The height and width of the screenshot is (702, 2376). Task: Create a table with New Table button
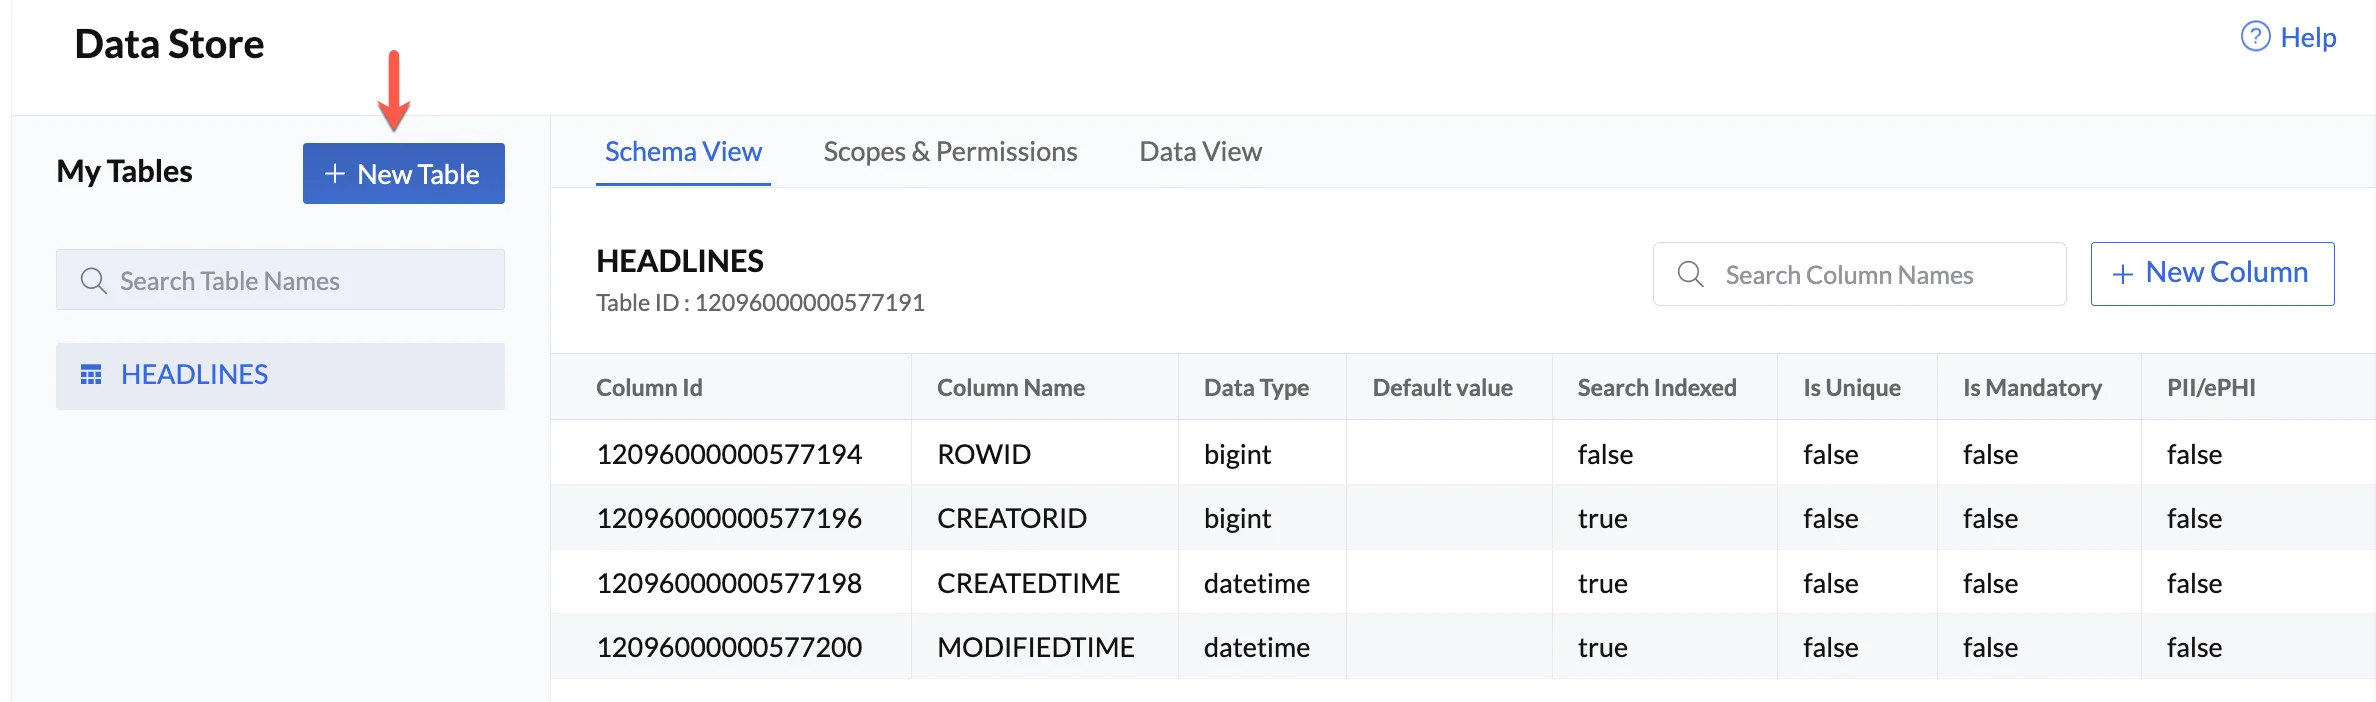[x=403, y=174]
